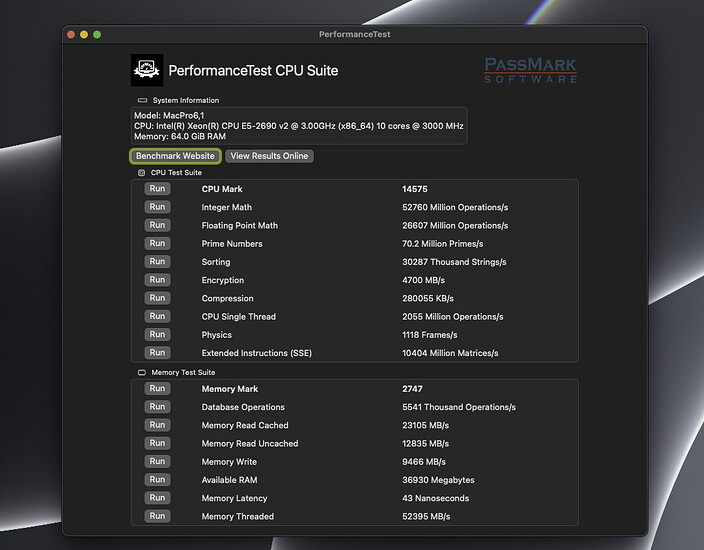Image resolution: width=704 pixels, height=550 pixels.
Task: Launch the Compression test
Action: 157,298
